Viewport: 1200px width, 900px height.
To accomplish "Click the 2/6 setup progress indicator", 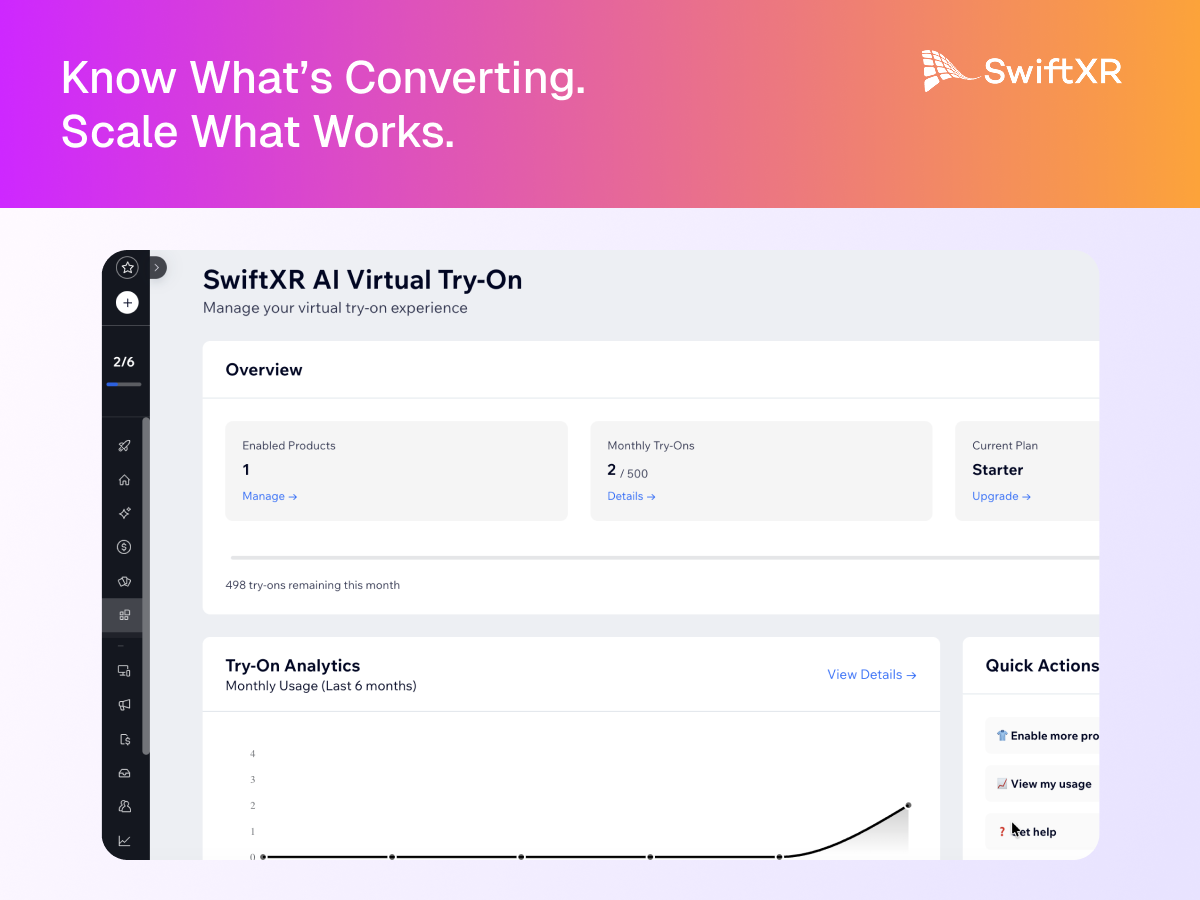I will (x=124, y=362).
